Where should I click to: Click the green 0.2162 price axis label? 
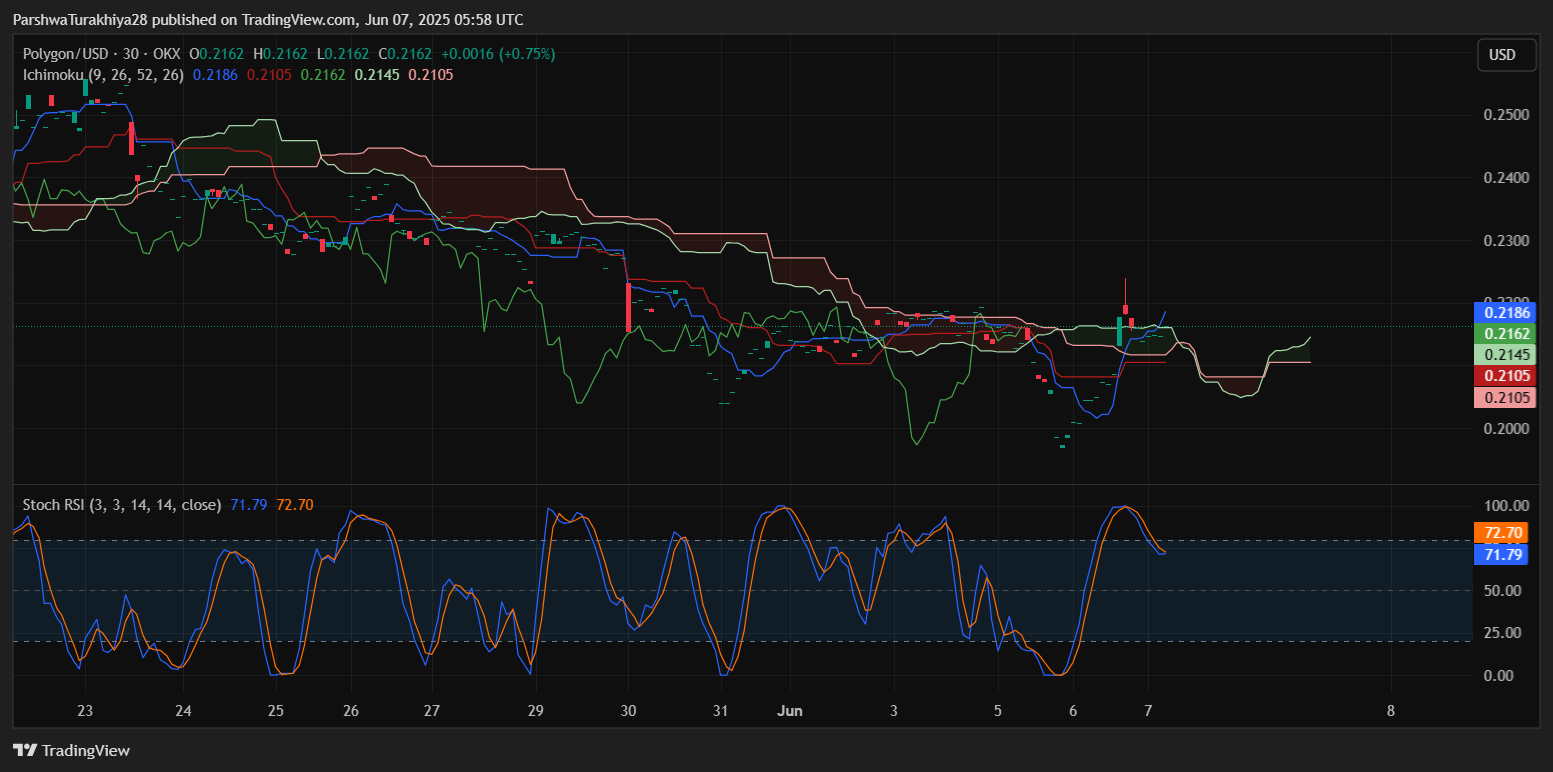[1501, 333]
